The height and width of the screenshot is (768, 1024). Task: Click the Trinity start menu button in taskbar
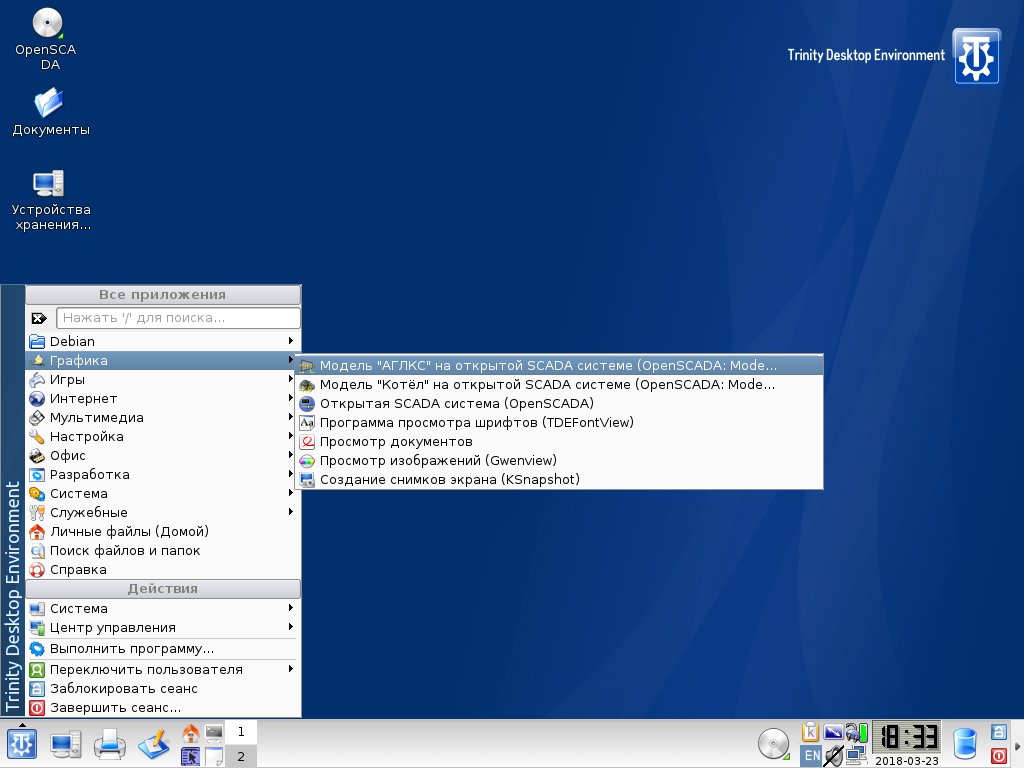tap(22, 744)
